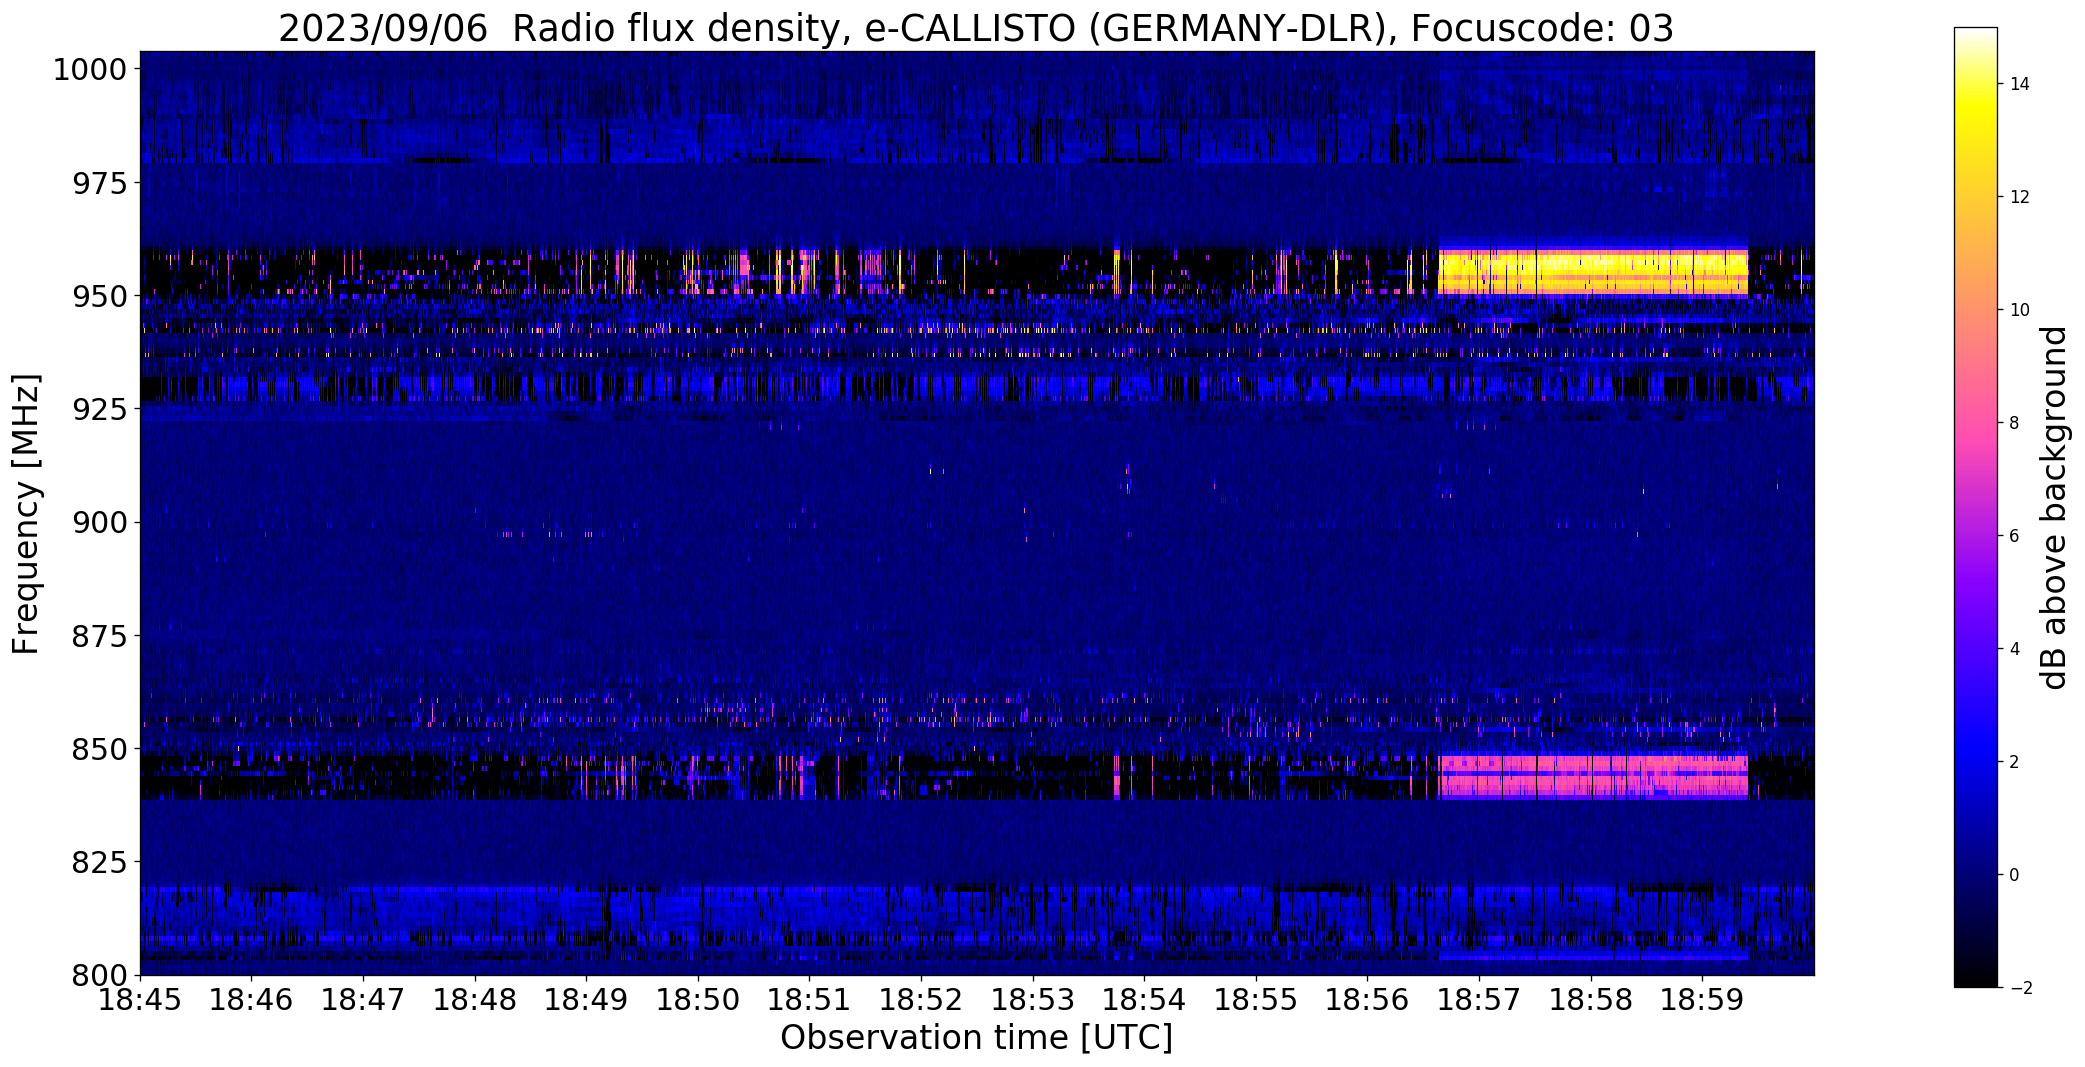2085x1067 pixels.
Task: Click the colorbar 6 tick label
Action: (x=2014, y=536)
